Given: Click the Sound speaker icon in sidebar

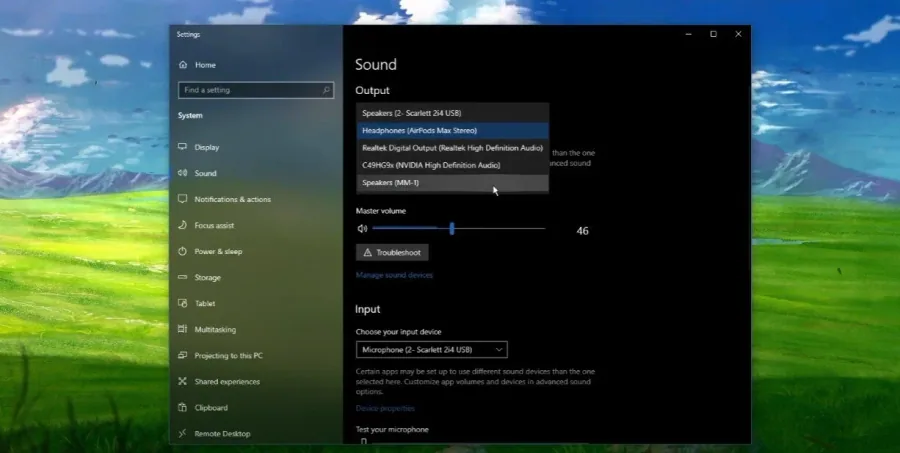Looking at the screenshot, I should coord(183,173).
